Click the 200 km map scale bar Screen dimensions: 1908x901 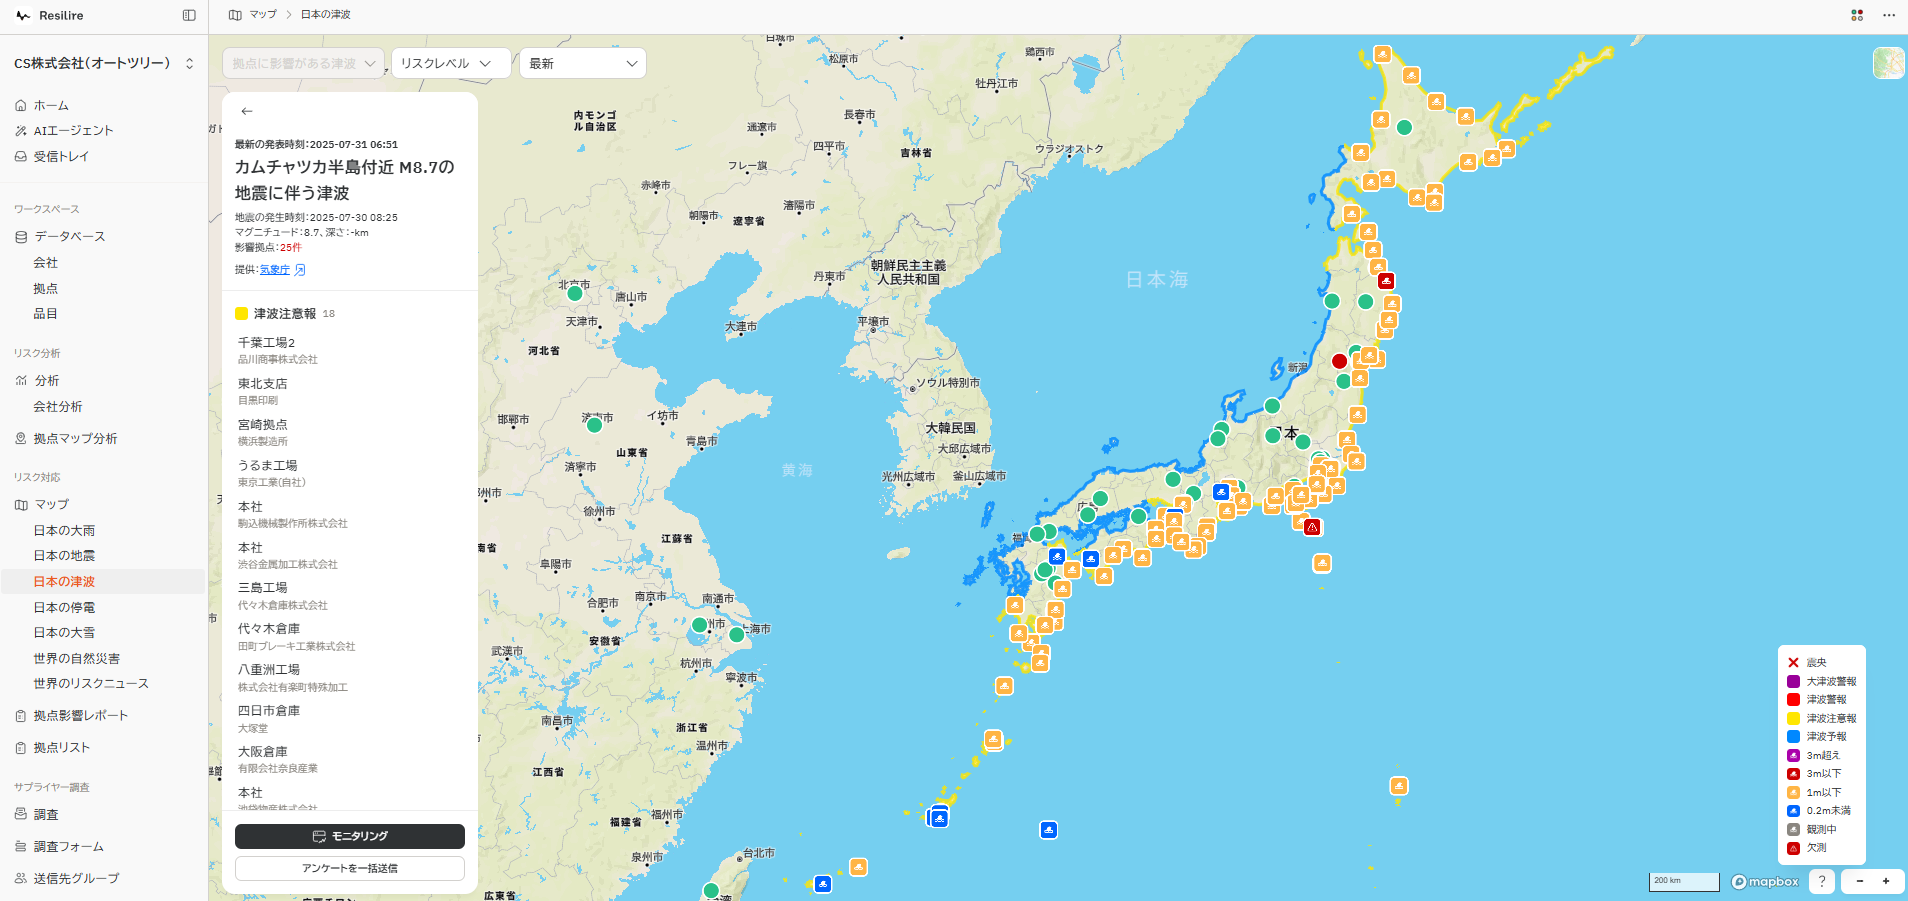1684,882
